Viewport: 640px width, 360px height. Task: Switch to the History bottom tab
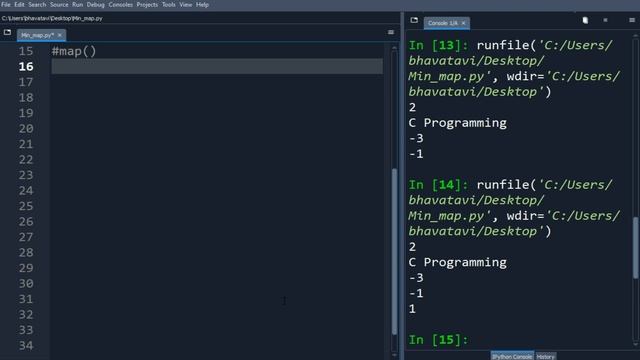545,356
